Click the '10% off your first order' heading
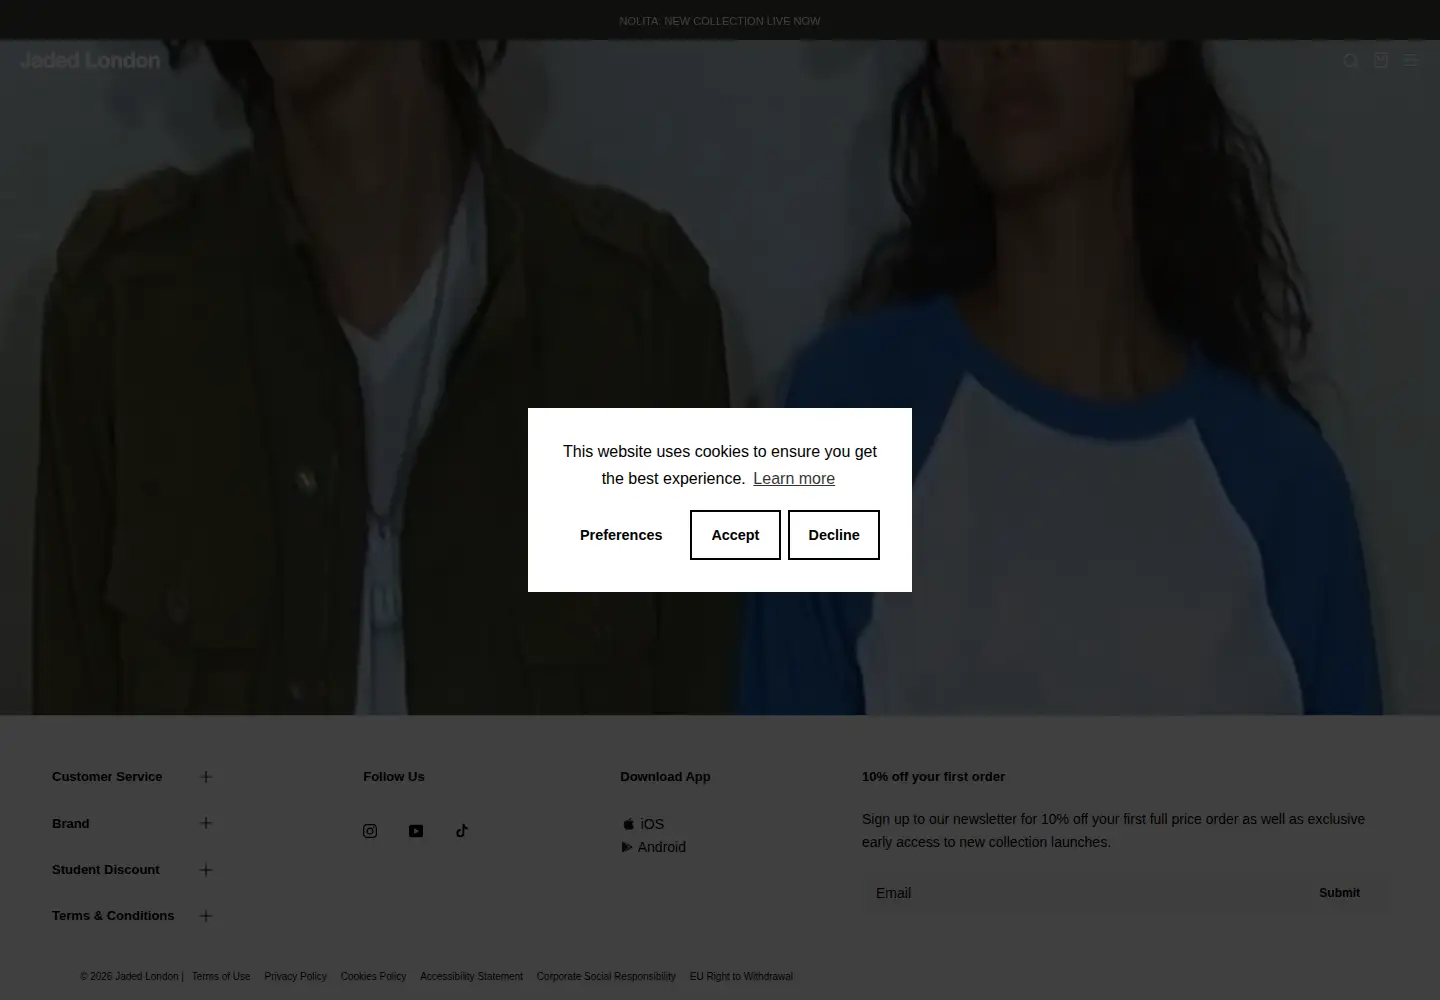1440x1000 pixels. [933, 777]
